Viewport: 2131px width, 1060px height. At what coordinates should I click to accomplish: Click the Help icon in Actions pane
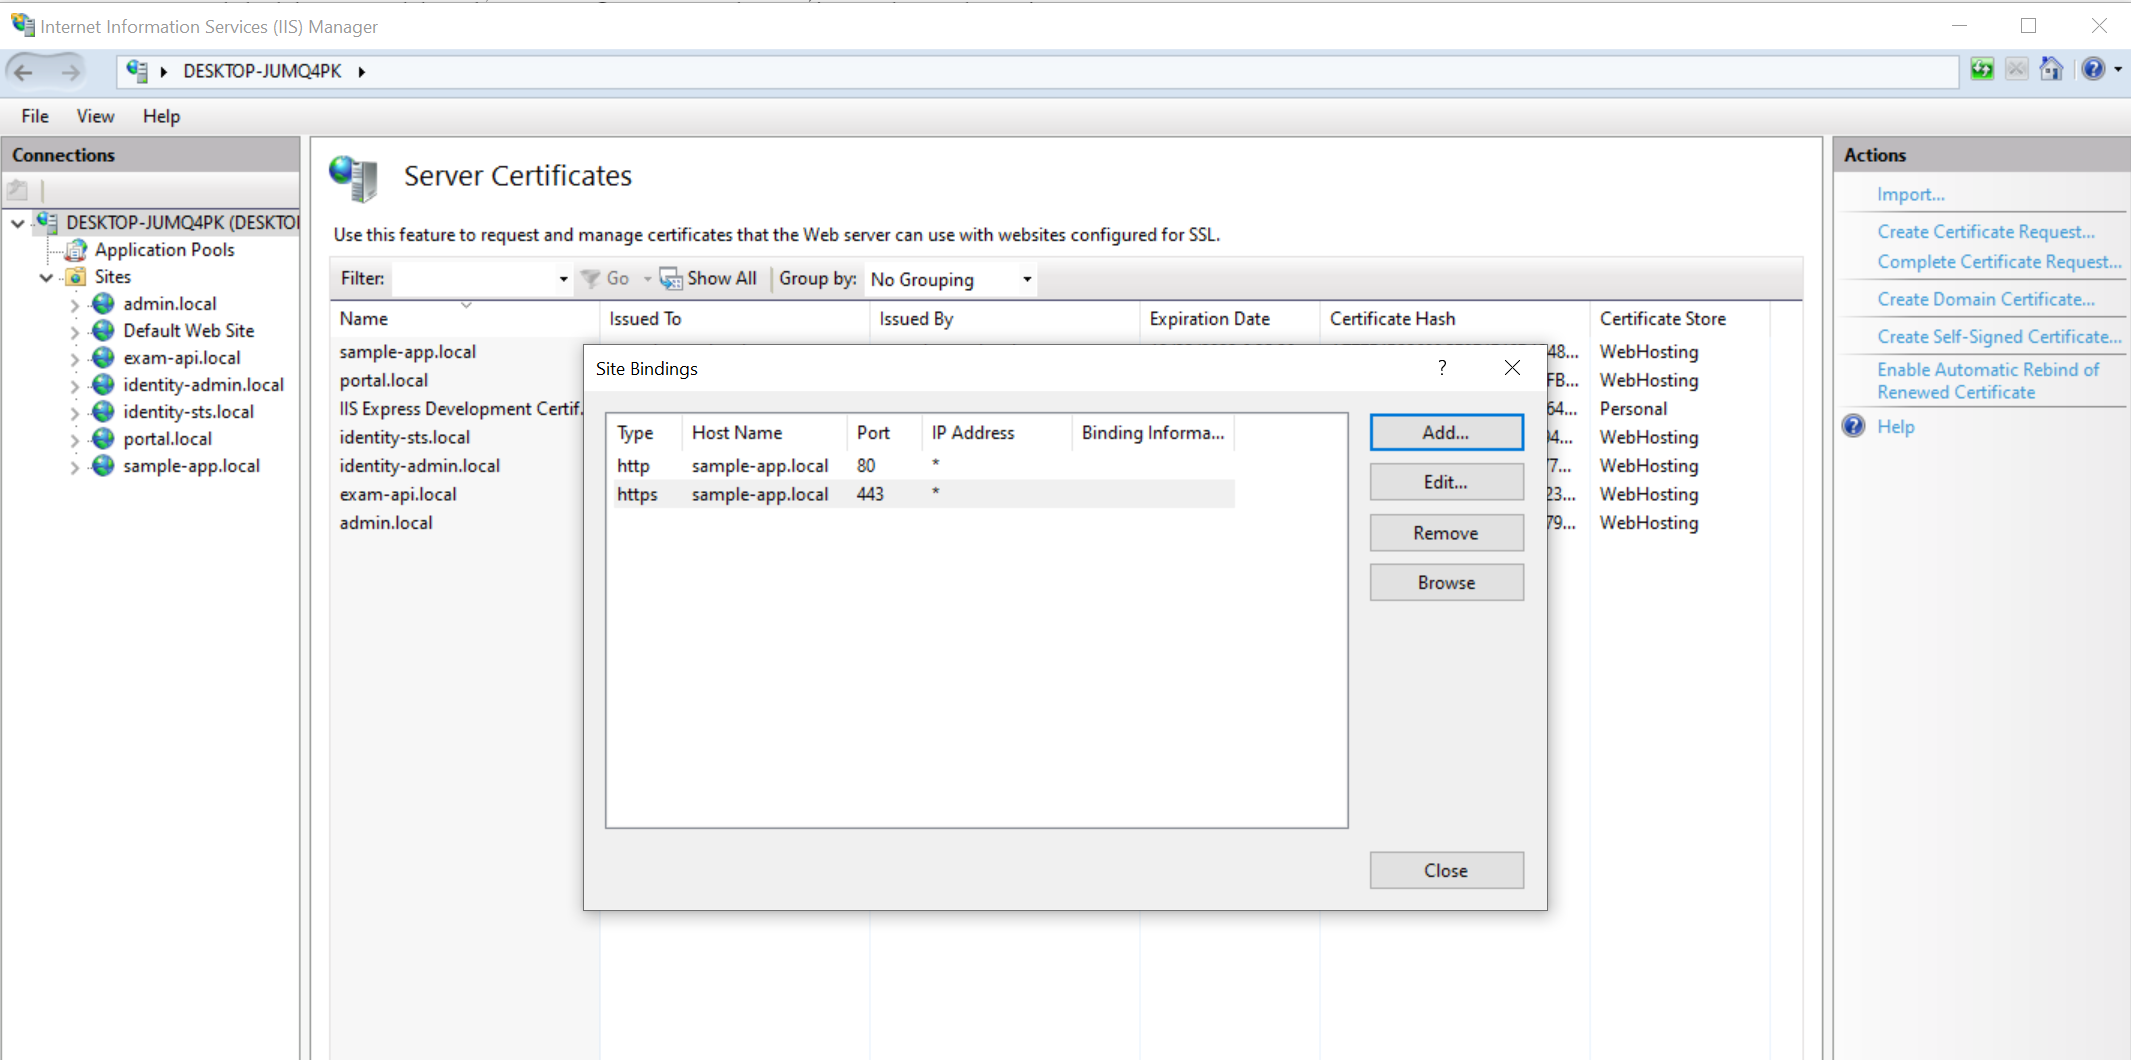point(1854,427)
